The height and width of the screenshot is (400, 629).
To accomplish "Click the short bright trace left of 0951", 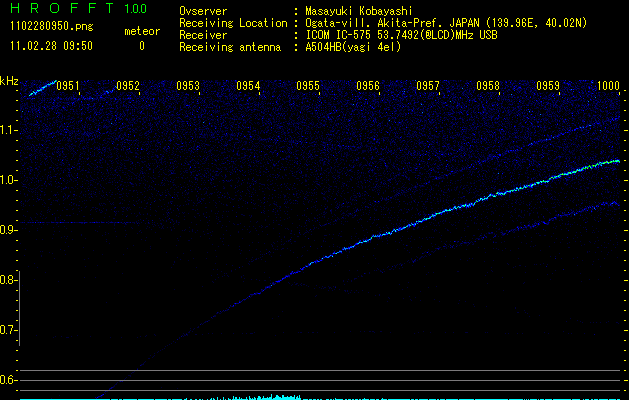I will click(43, 88).
